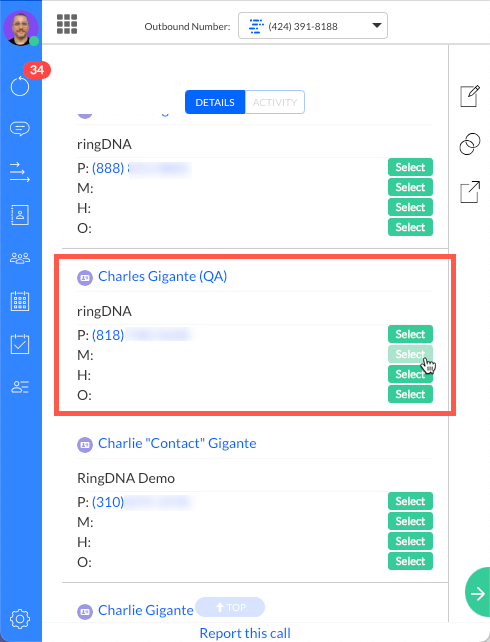Open Charles Gigante (QA) contact link

coord(163,276)
